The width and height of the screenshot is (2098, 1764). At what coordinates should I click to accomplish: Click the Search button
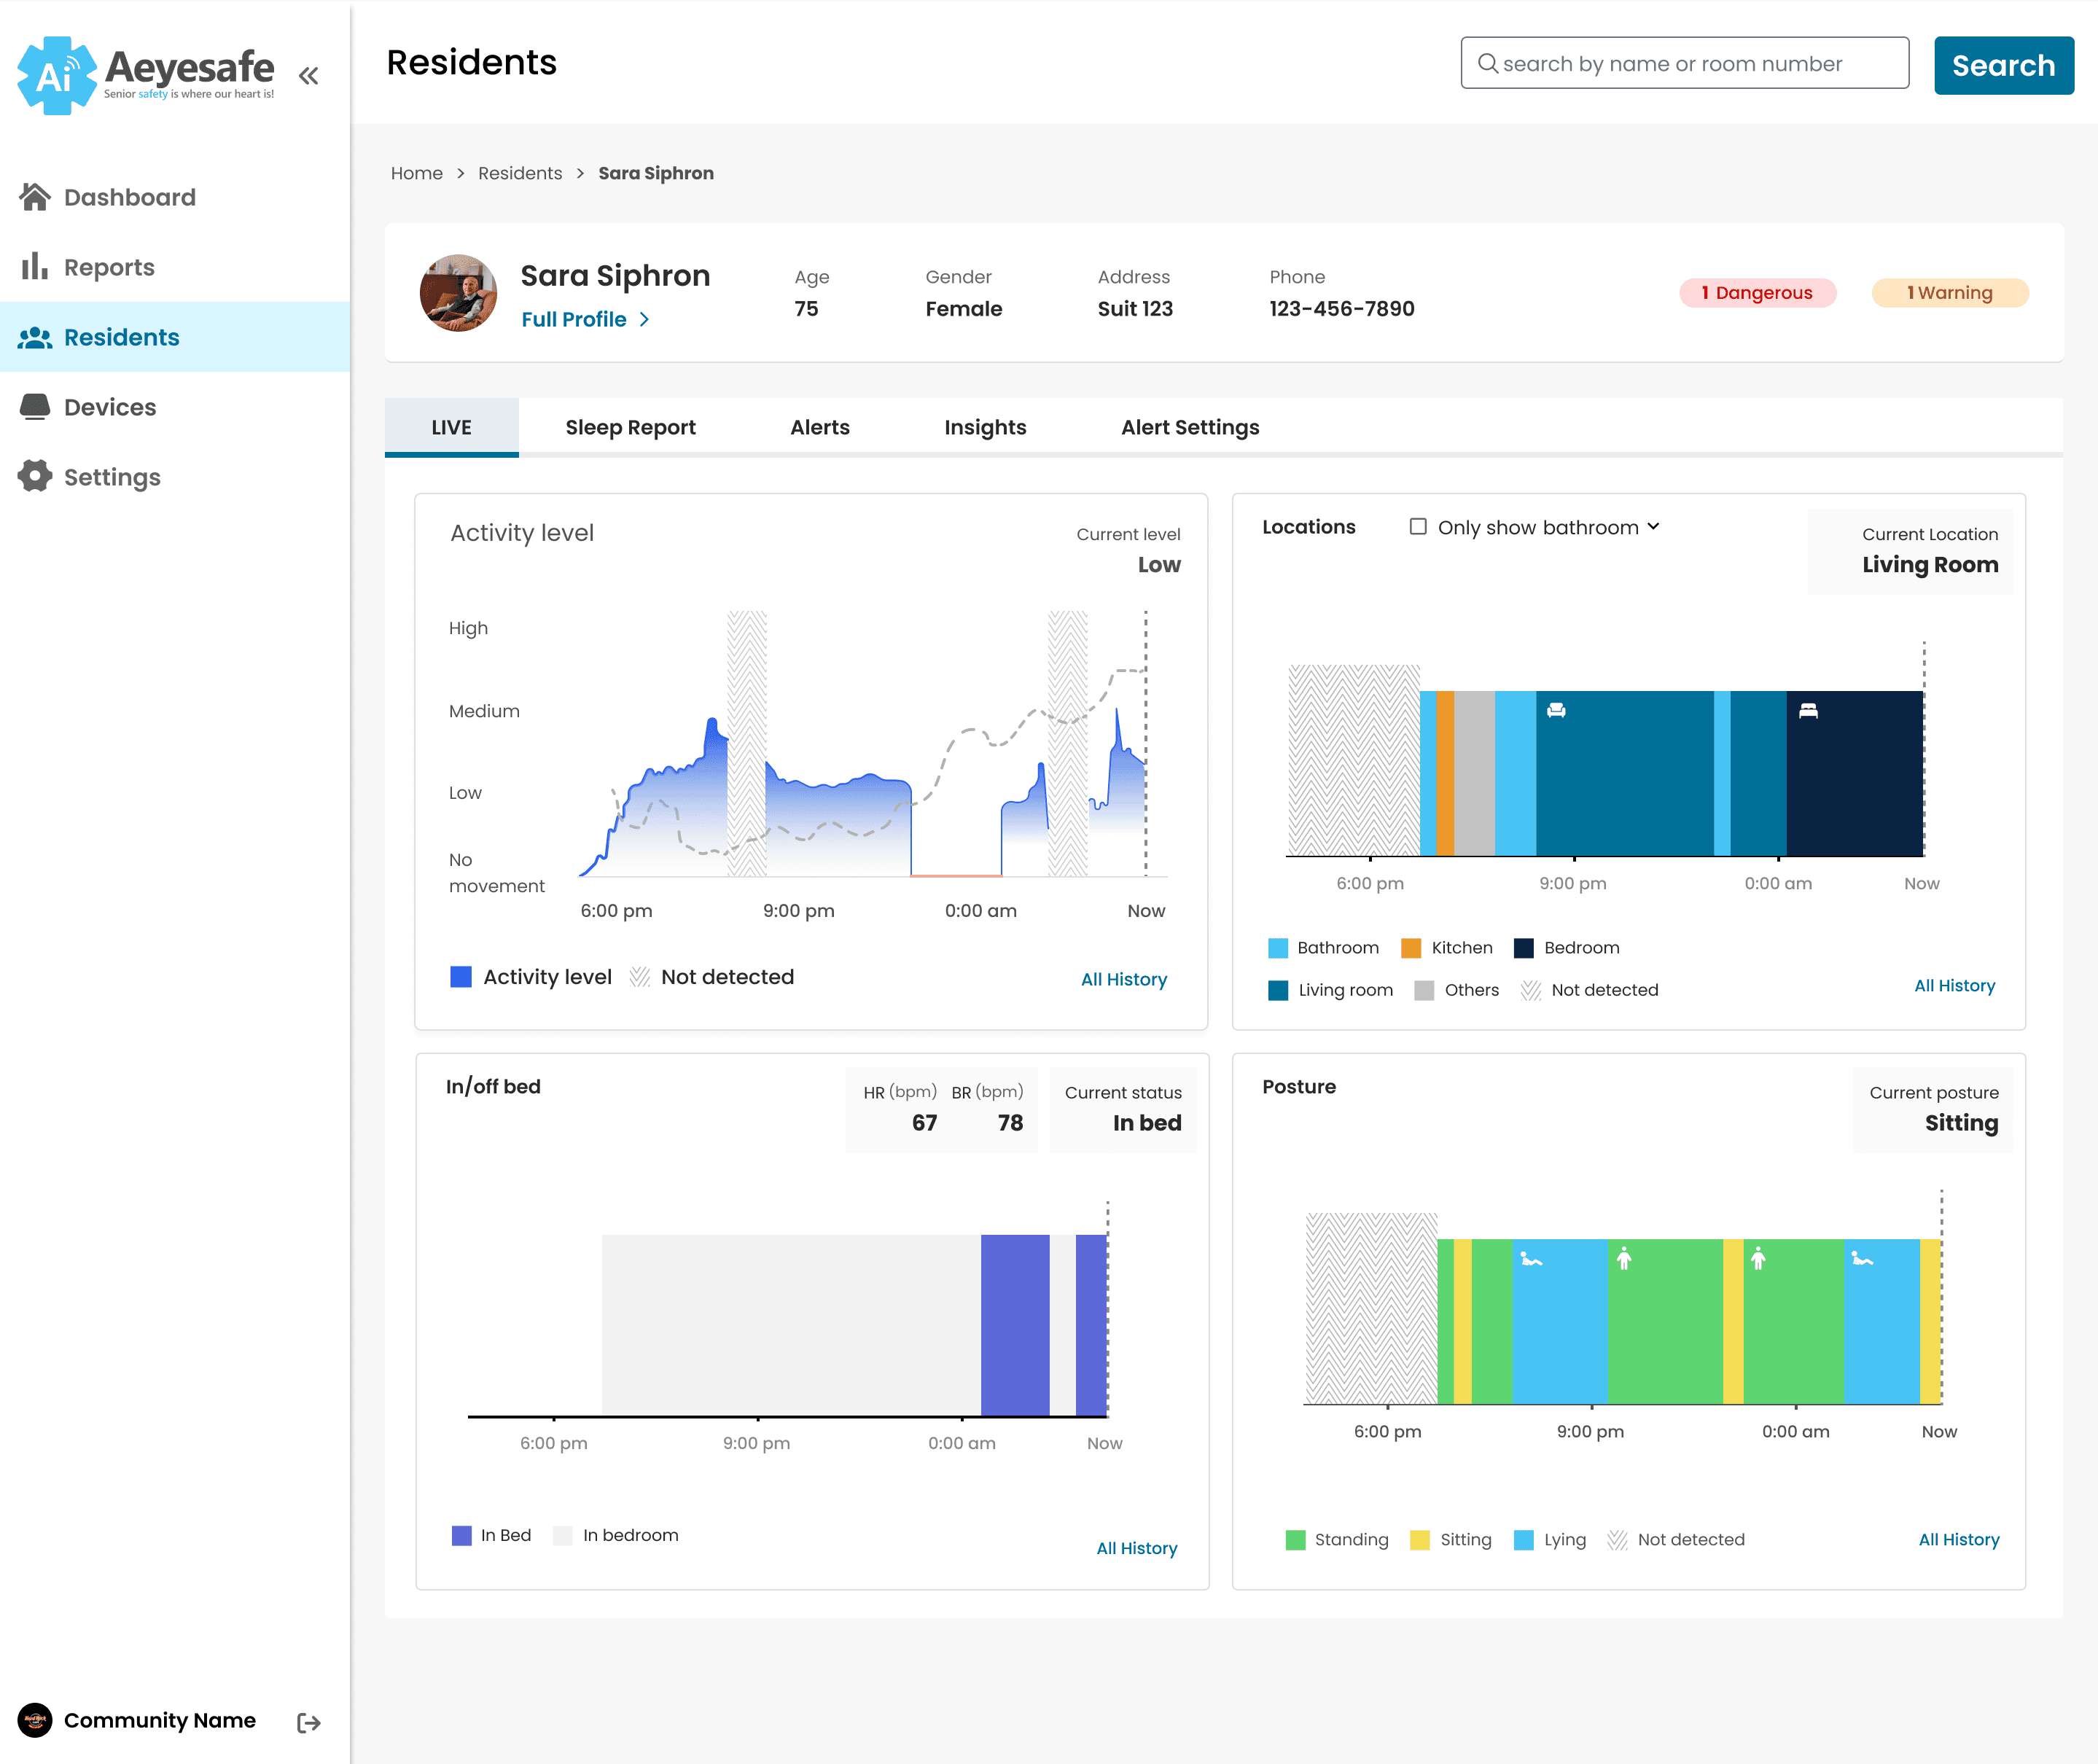click(2003, 65)
